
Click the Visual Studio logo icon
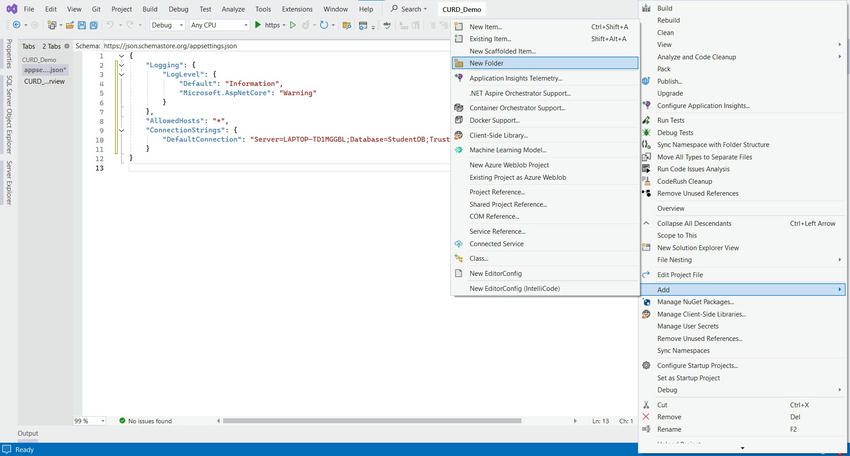[10, 9]
